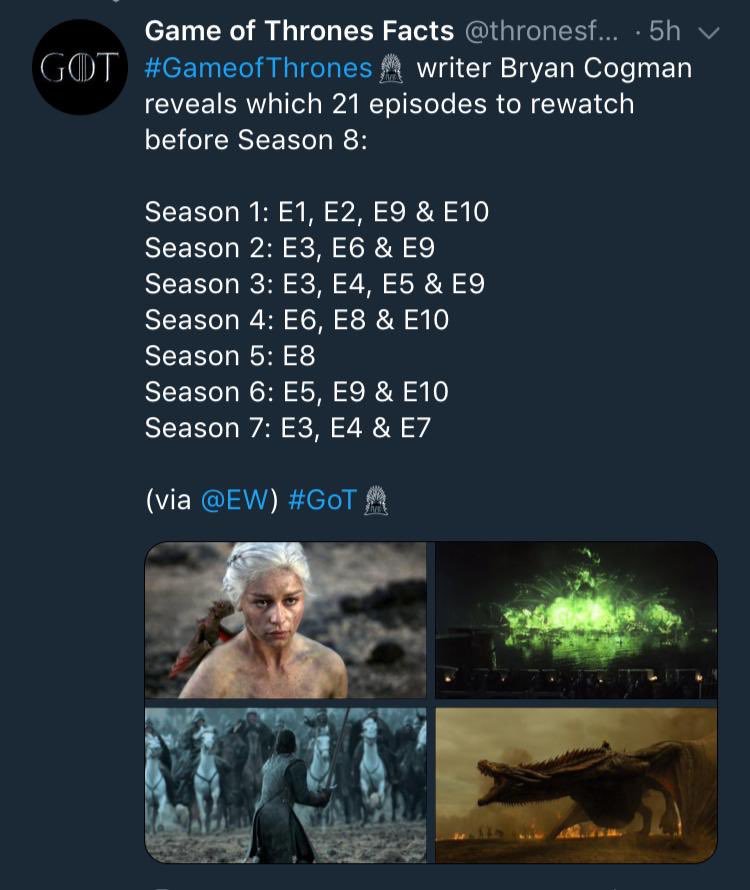Click the 'writer Bryan Cogman' tweet text
The image size is (750, 890).
(554, 68)
